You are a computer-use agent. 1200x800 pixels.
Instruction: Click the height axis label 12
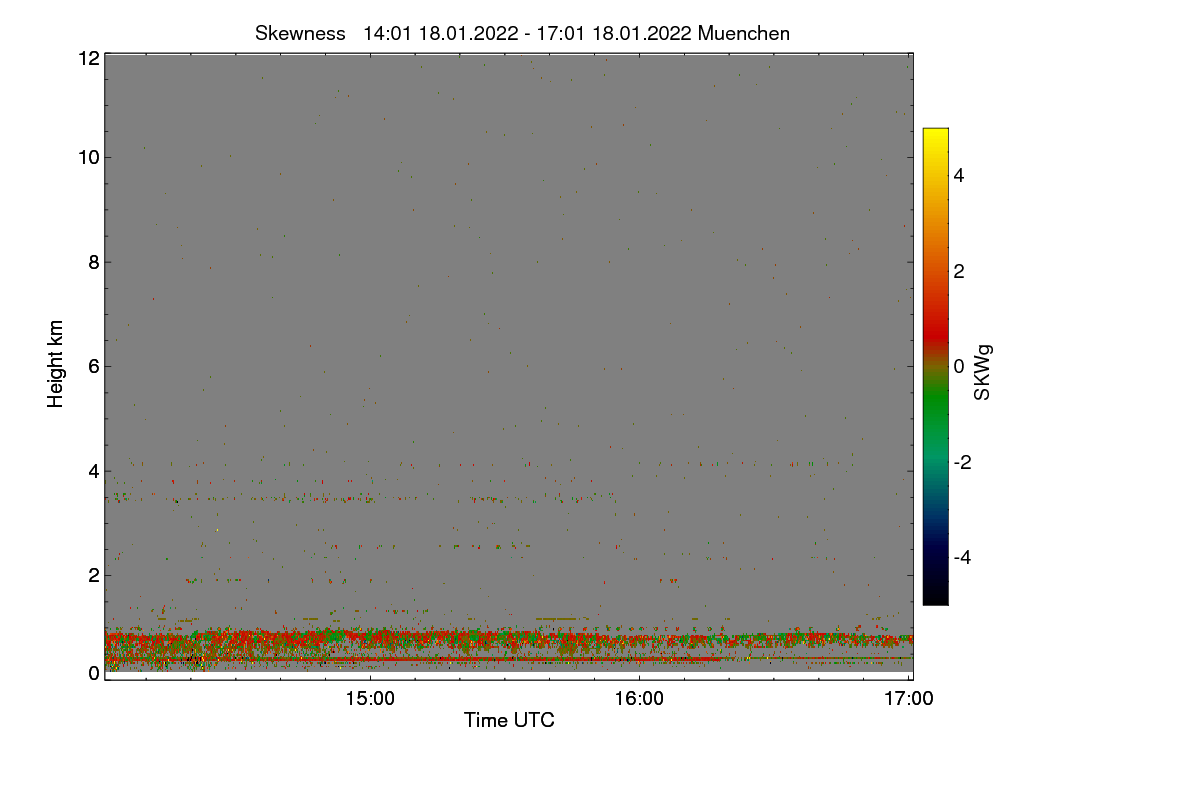88,57
